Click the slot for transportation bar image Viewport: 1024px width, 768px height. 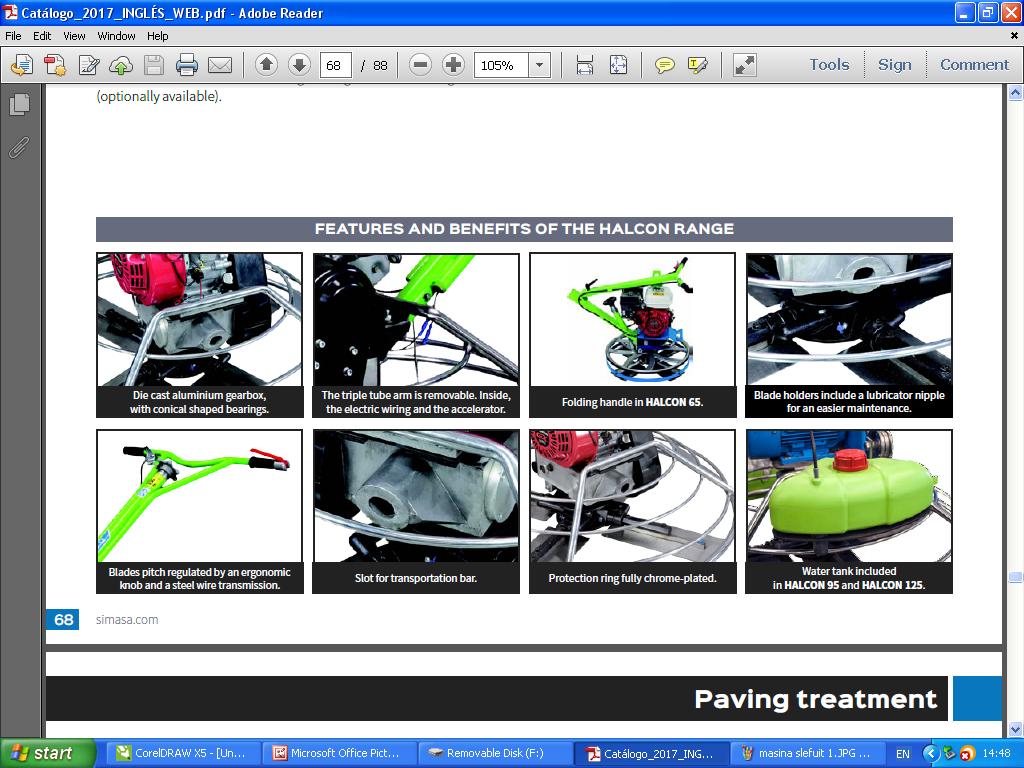tap(416, 496)
